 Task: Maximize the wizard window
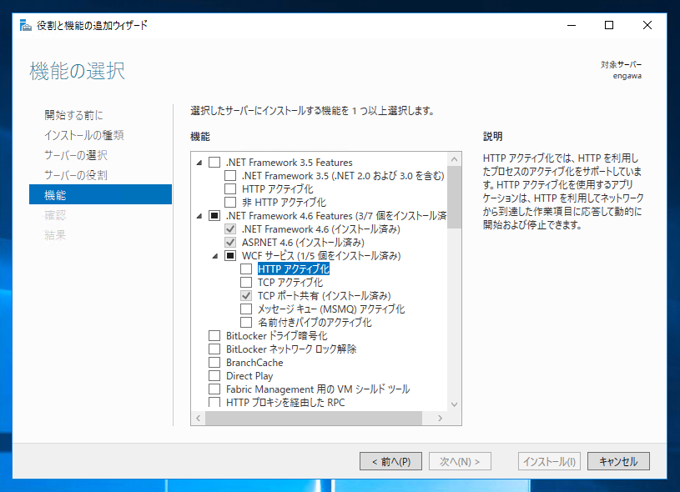(609, 25)
